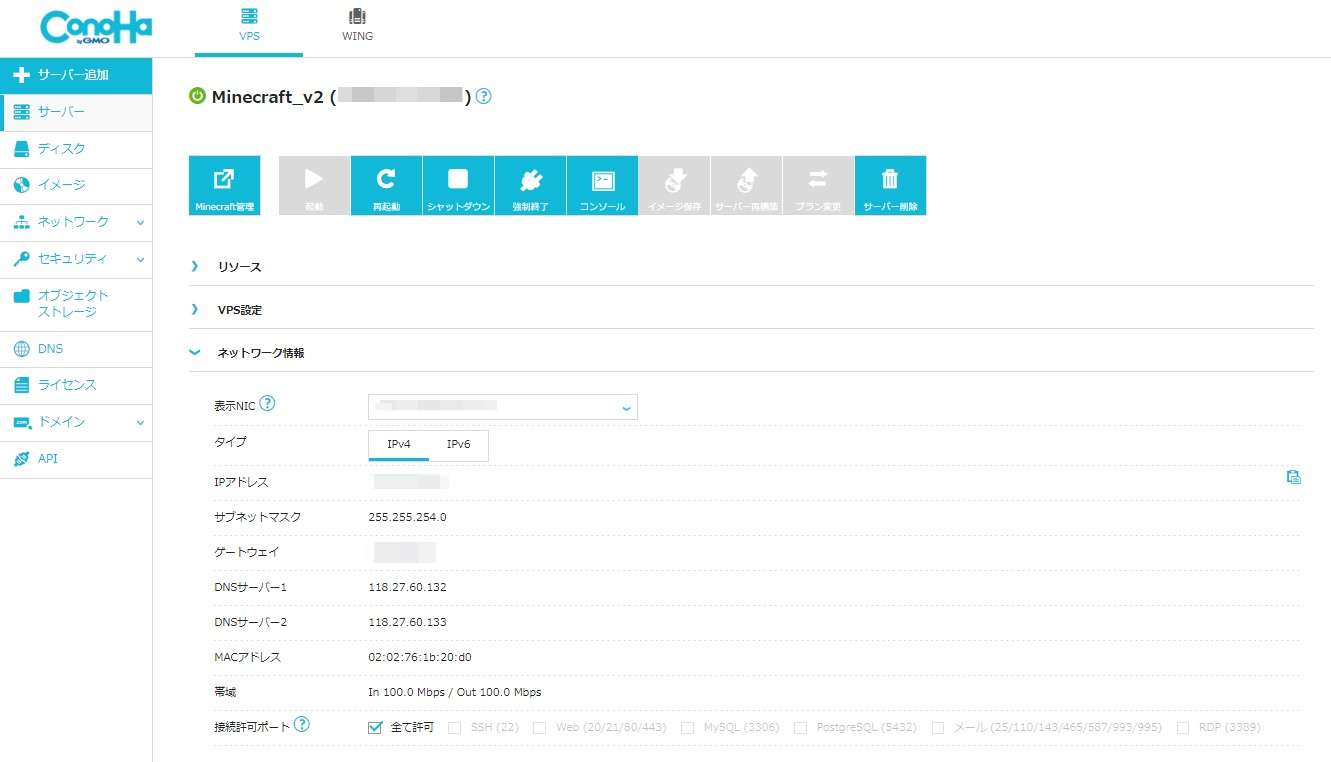Click サーバー追加 add server button
1331x762 pixels.
76,75
